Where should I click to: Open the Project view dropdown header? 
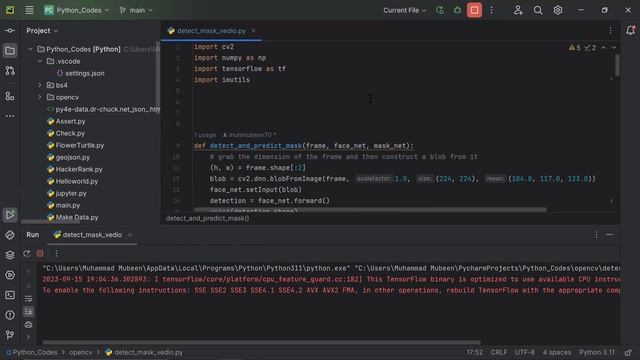click(42, 31)
